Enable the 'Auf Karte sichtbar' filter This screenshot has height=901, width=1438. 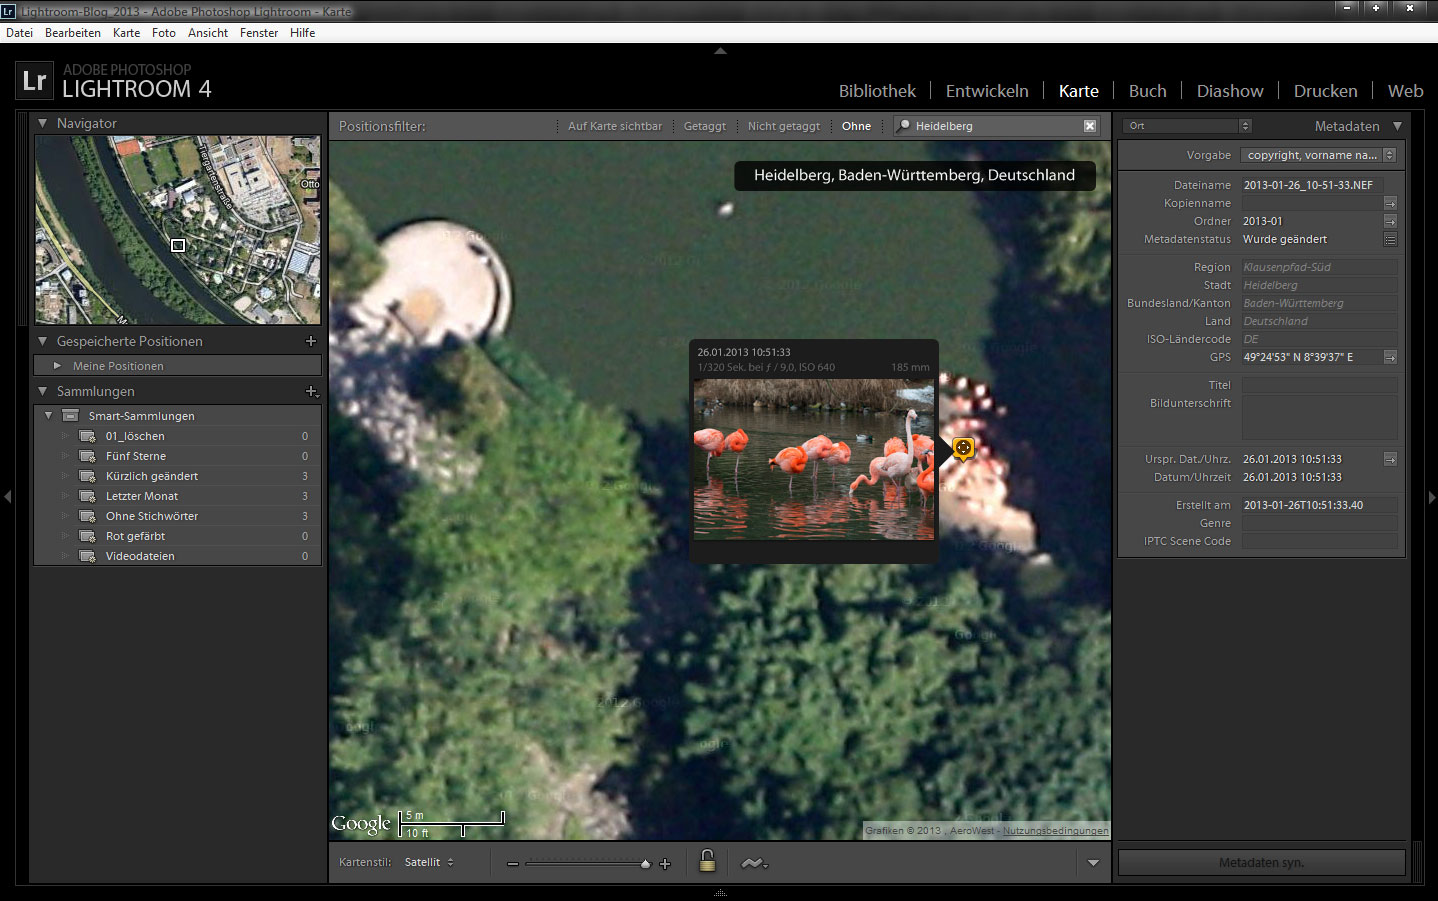[x=614, y=126]
